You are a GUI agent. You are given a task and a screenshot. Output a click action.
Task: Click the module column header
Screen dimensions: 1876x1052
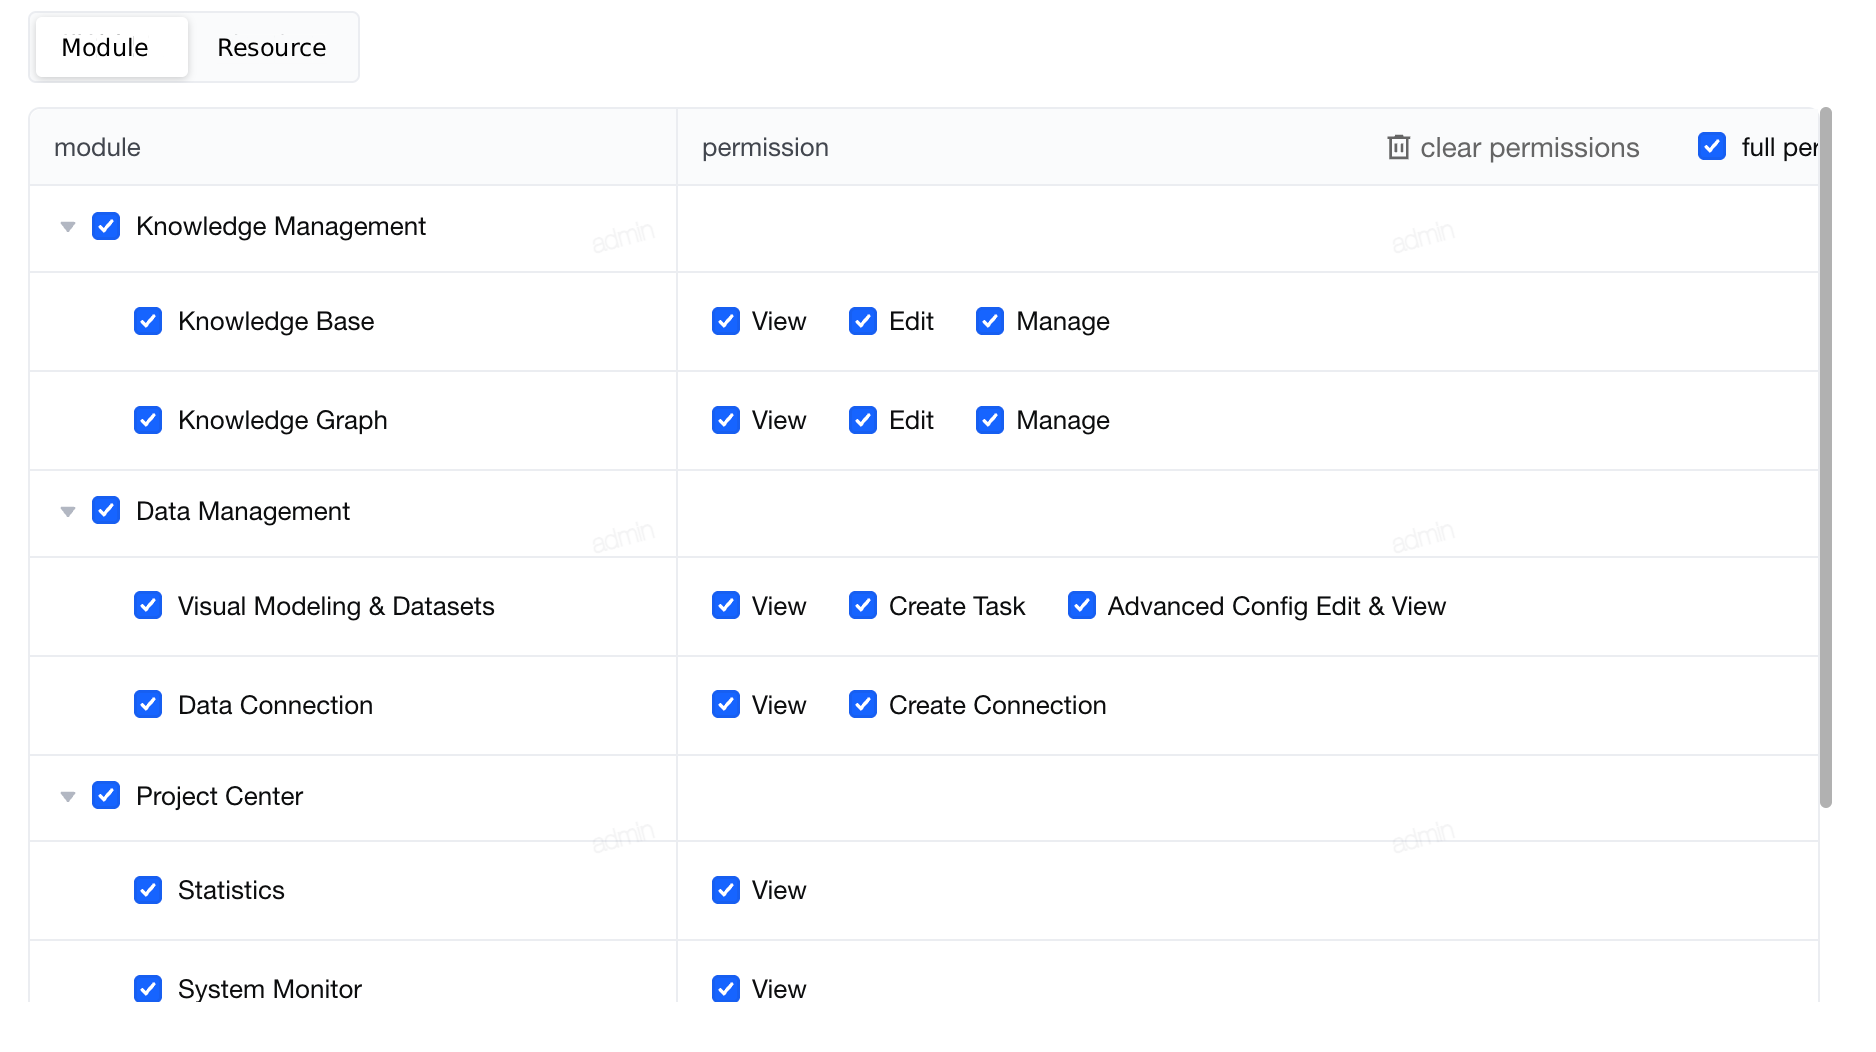click(x=353, y=147)
